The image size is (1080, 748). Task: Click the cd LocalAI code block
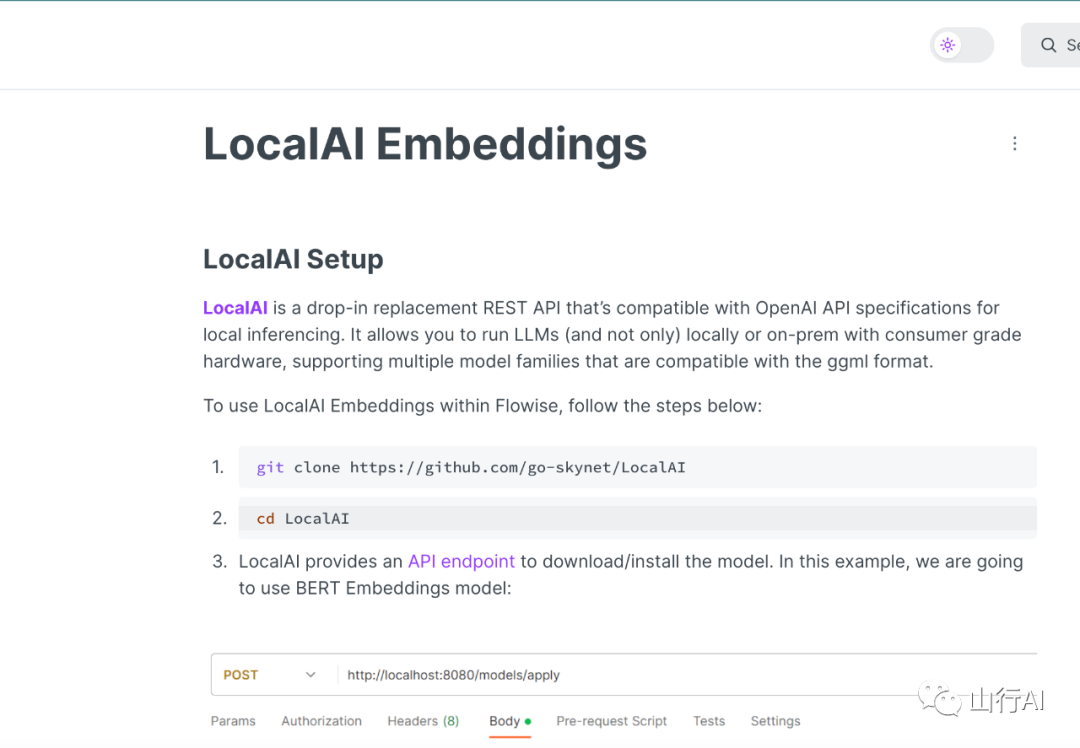pos(637,518)
